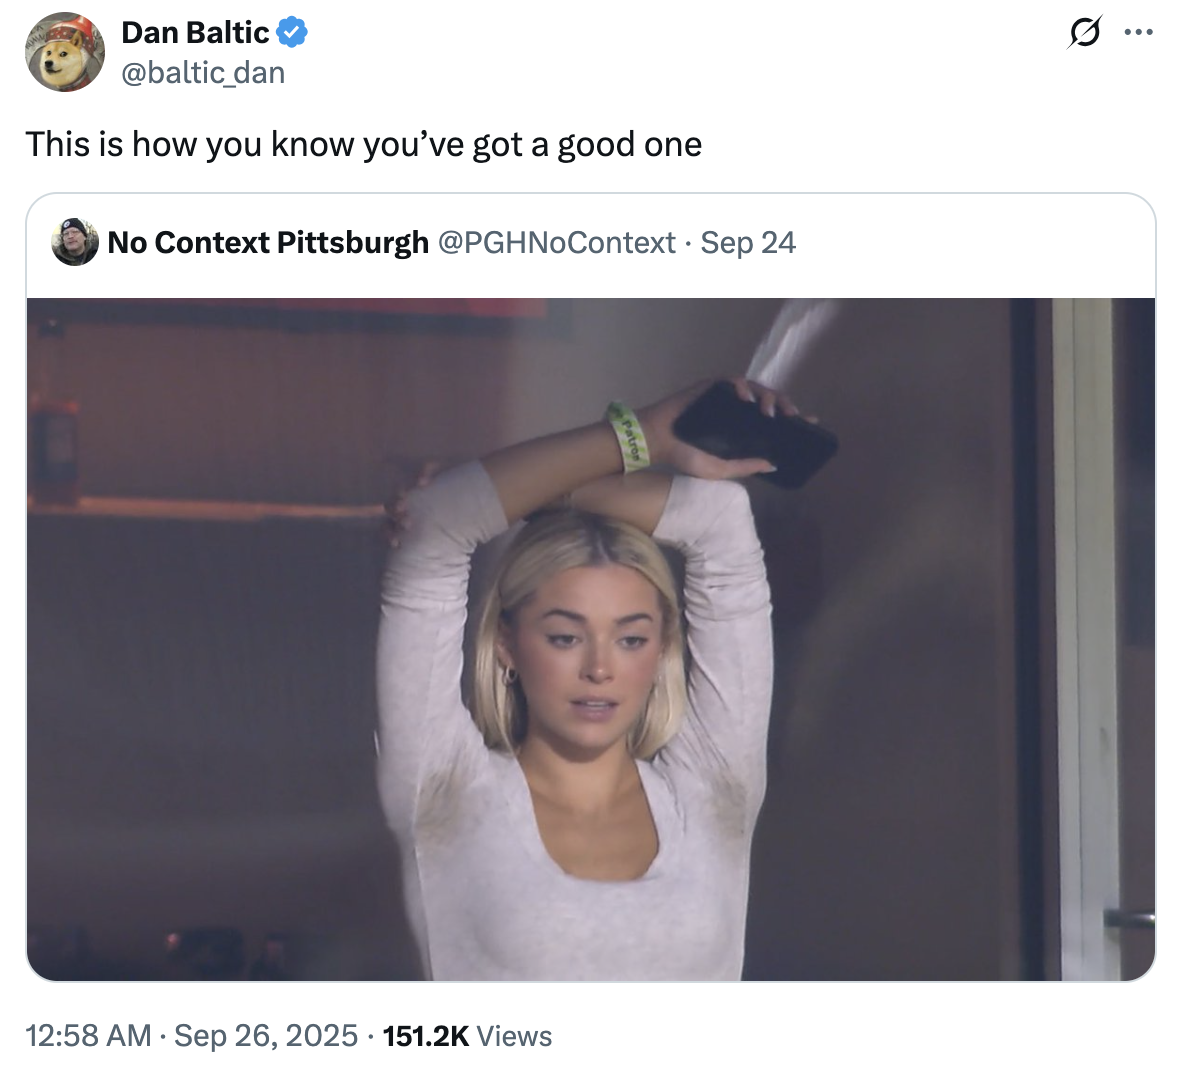
Task: Click the black phone in the photo
Action: [756, 434]
